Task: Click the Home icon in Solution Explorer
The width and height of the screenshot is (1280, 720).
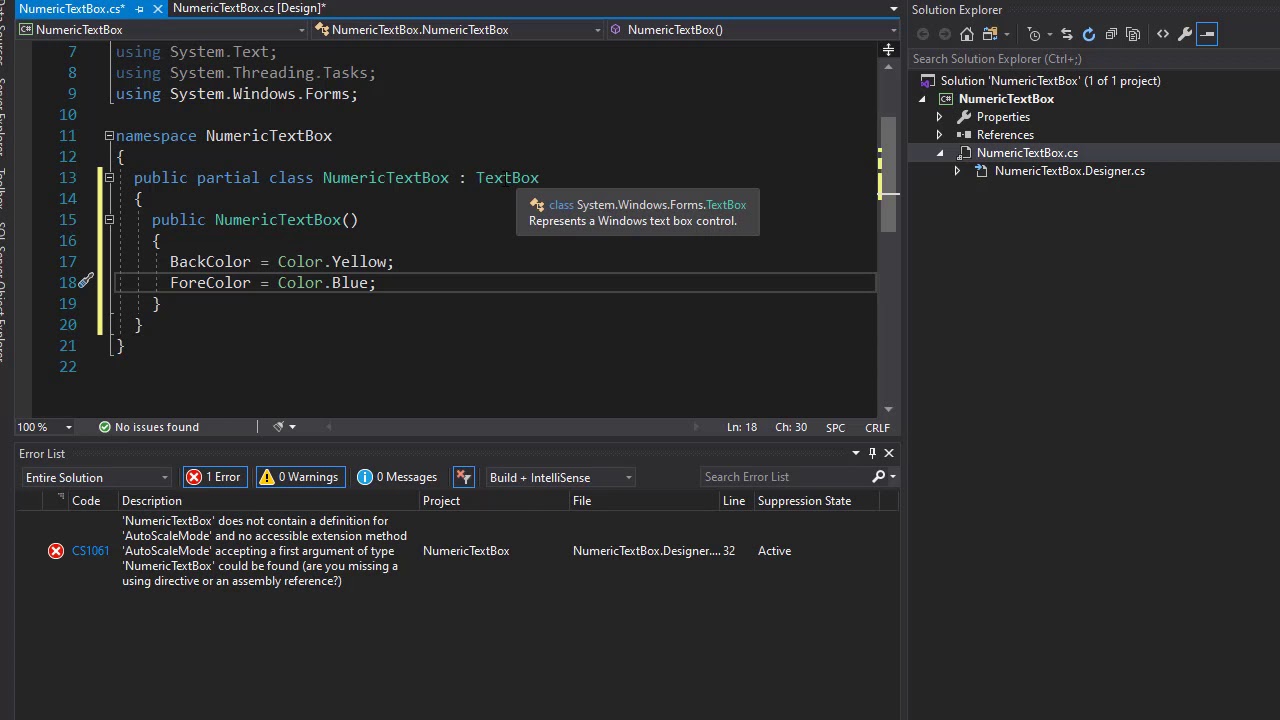Action: click(x=966, y=34)
